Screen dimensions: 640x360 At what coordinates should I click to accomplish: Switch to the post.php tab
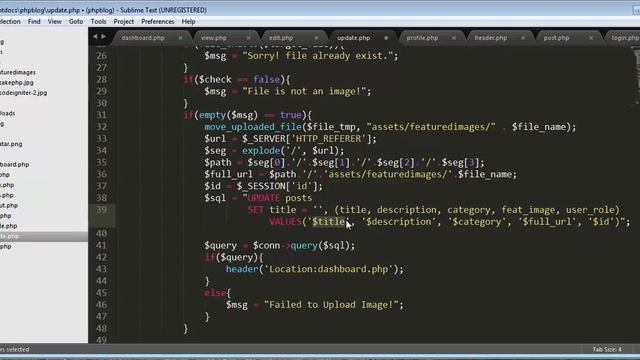coord(556,38)
